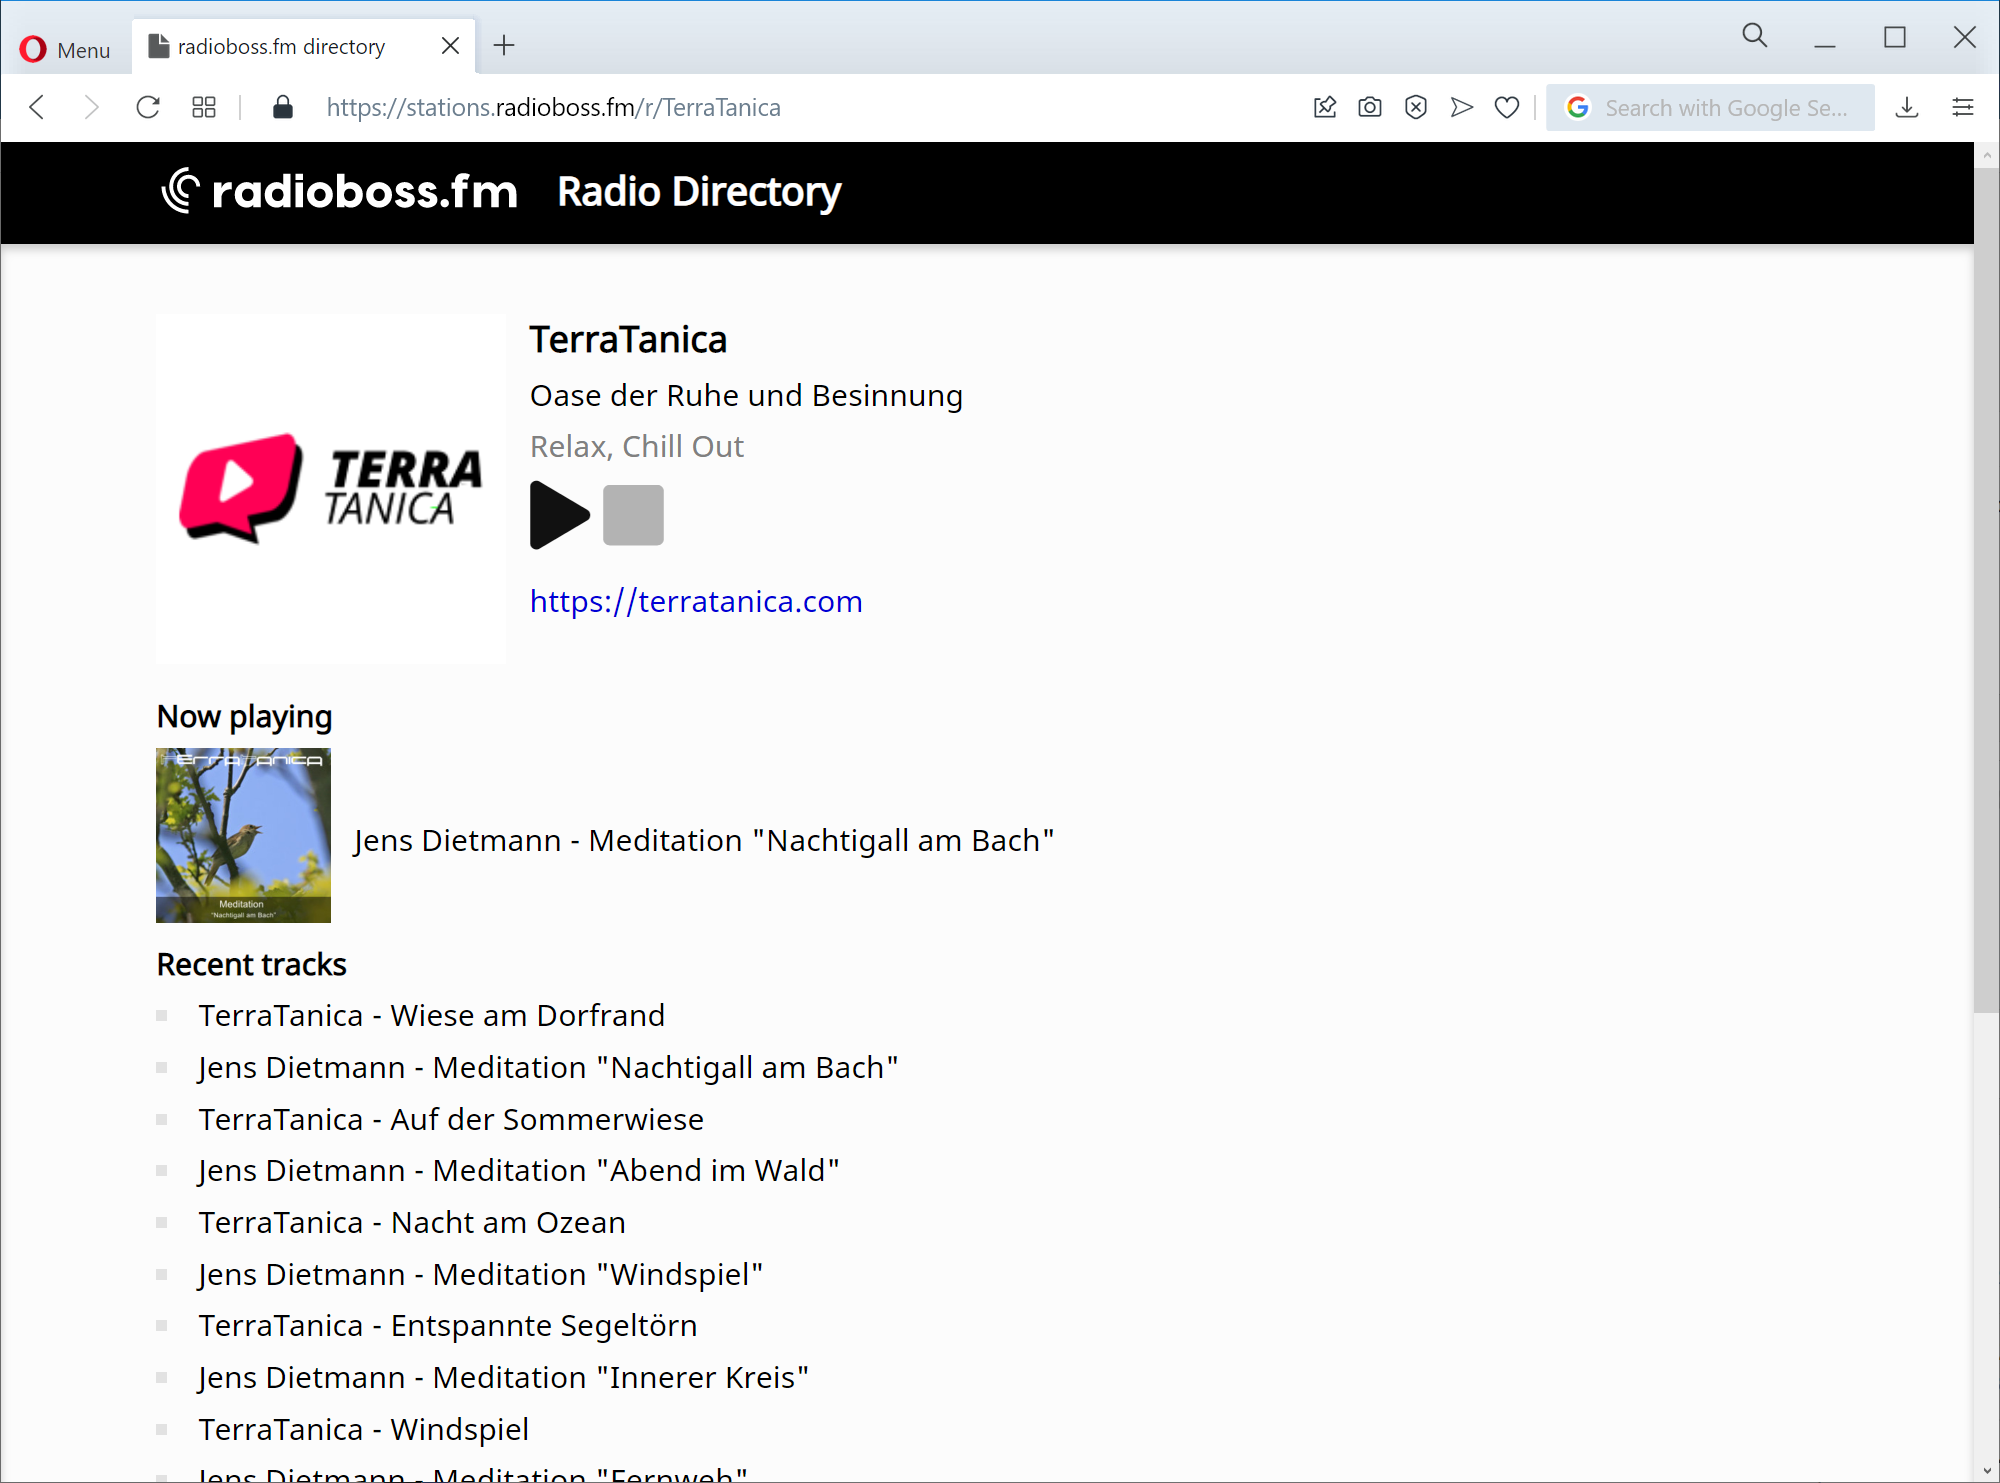
Task: Open the edit/share page icon
Action: (x=1325, y=107)
